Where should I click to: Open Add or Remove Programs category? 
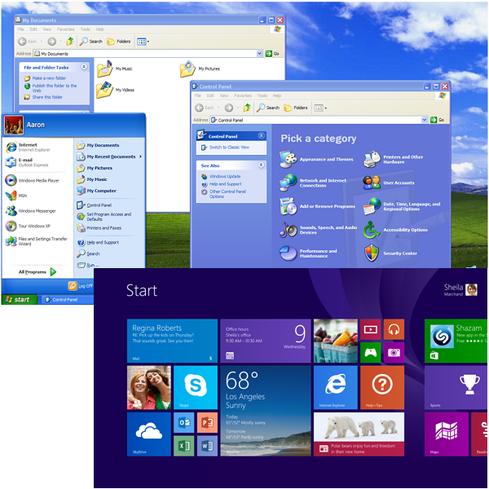click(x=317, y=206)
